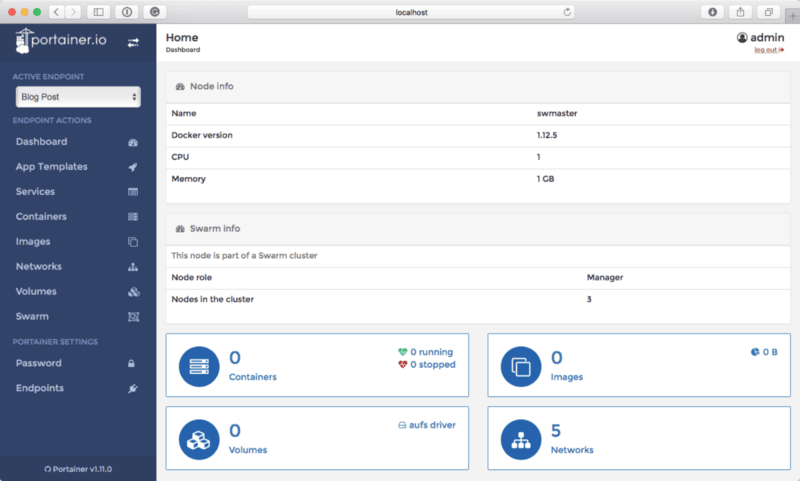The height and width of the screenshot is (481, 800).
Task: Click the Containers server icon in sidebar
Action: pos(133,217)
